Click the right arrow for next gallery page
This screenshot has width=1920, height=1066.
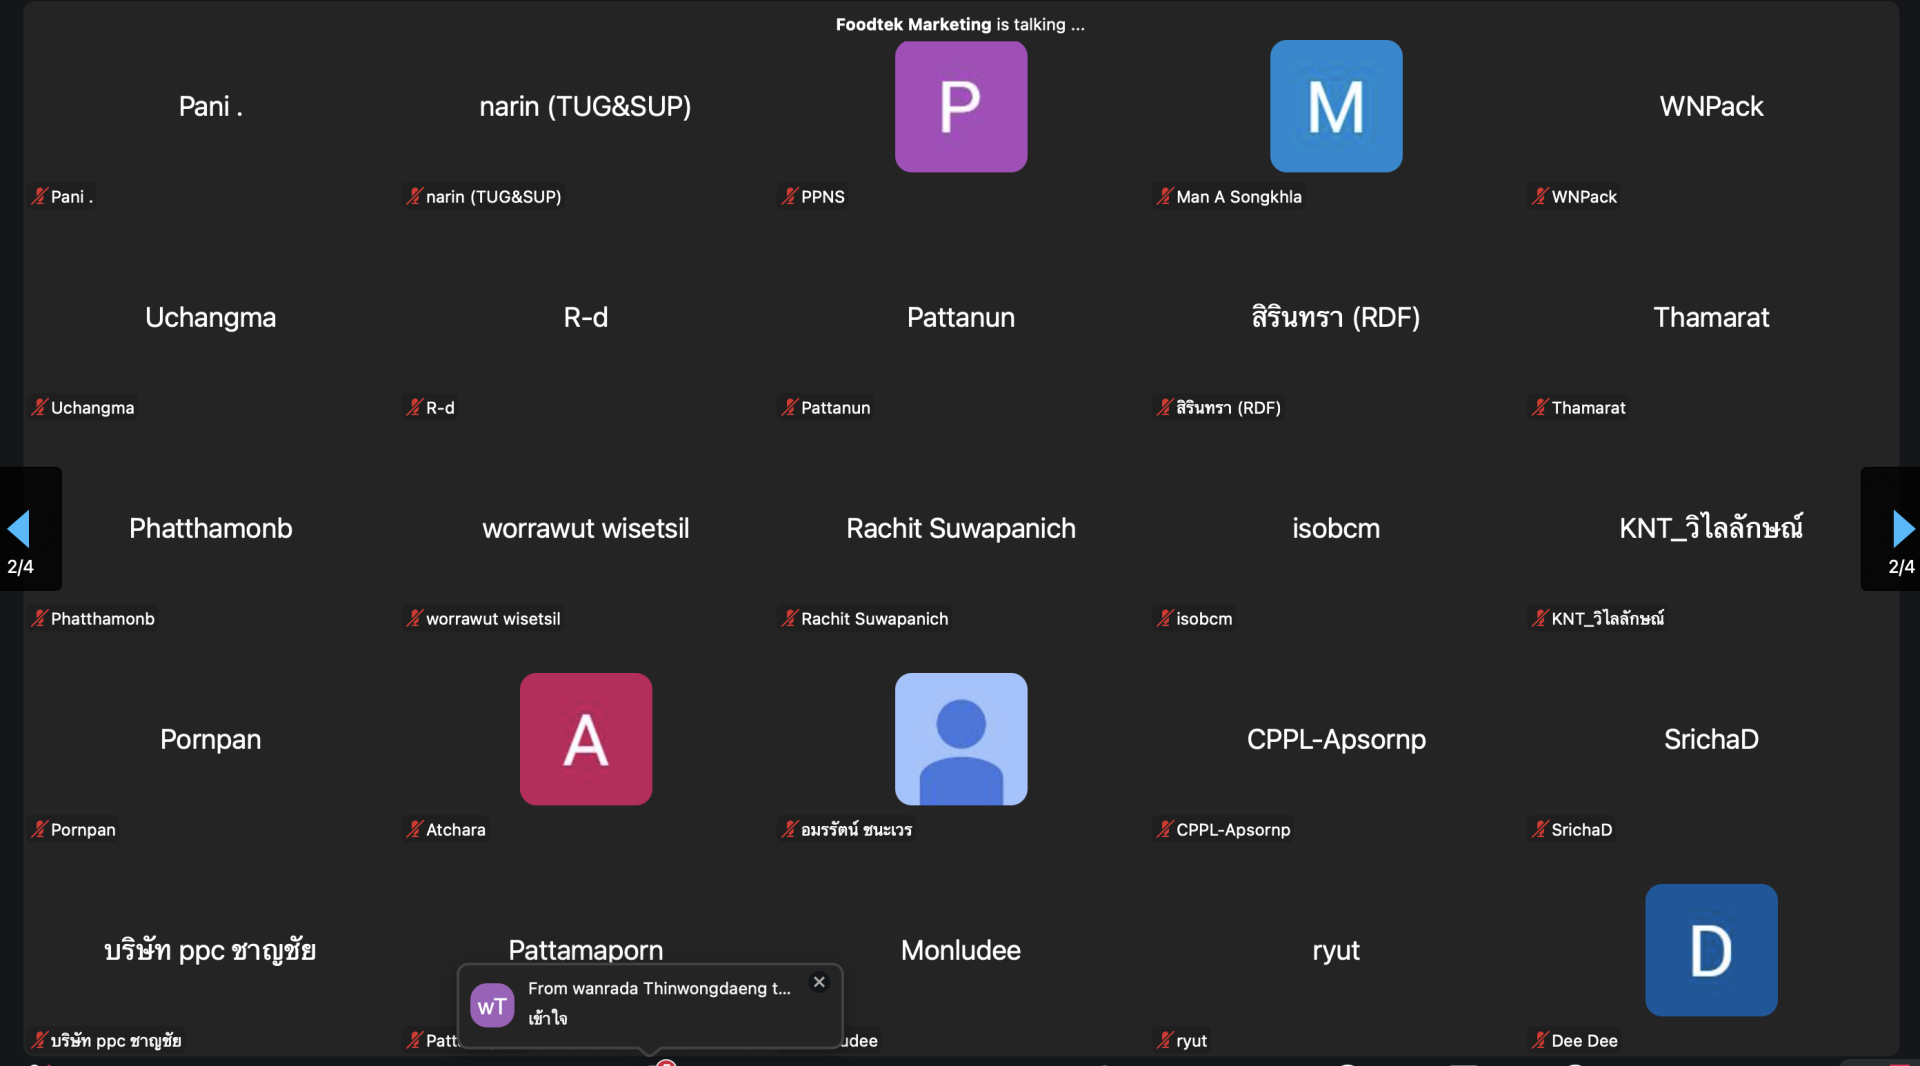[1902, 528]
